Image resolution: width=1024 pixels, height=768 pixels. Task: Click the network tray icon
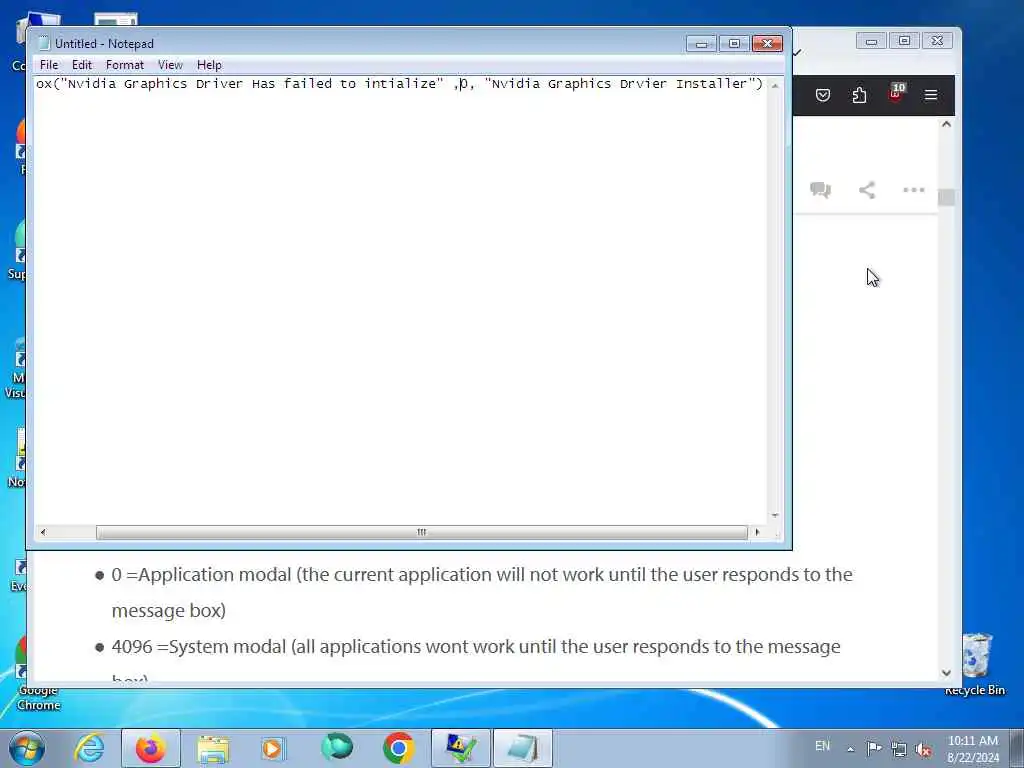899,749
